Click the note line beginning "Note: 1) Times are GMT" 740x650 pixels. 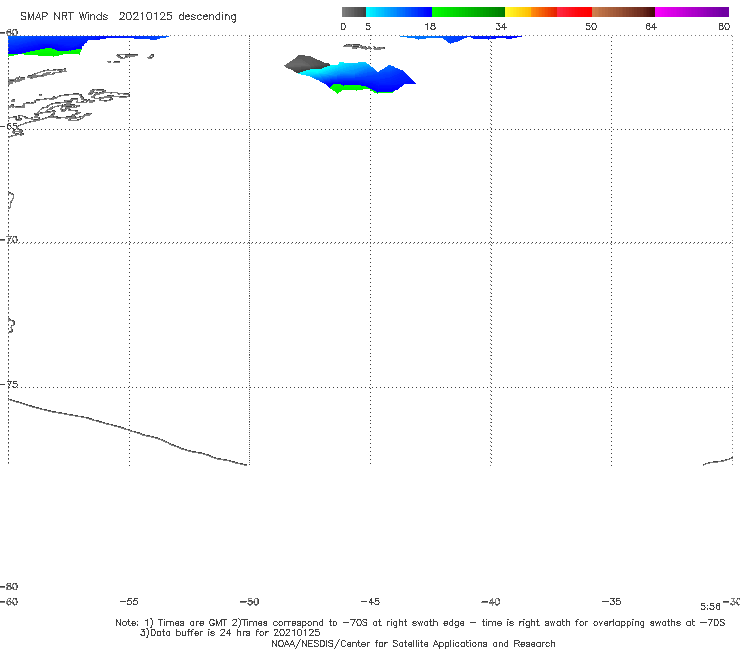pos(420,623)
